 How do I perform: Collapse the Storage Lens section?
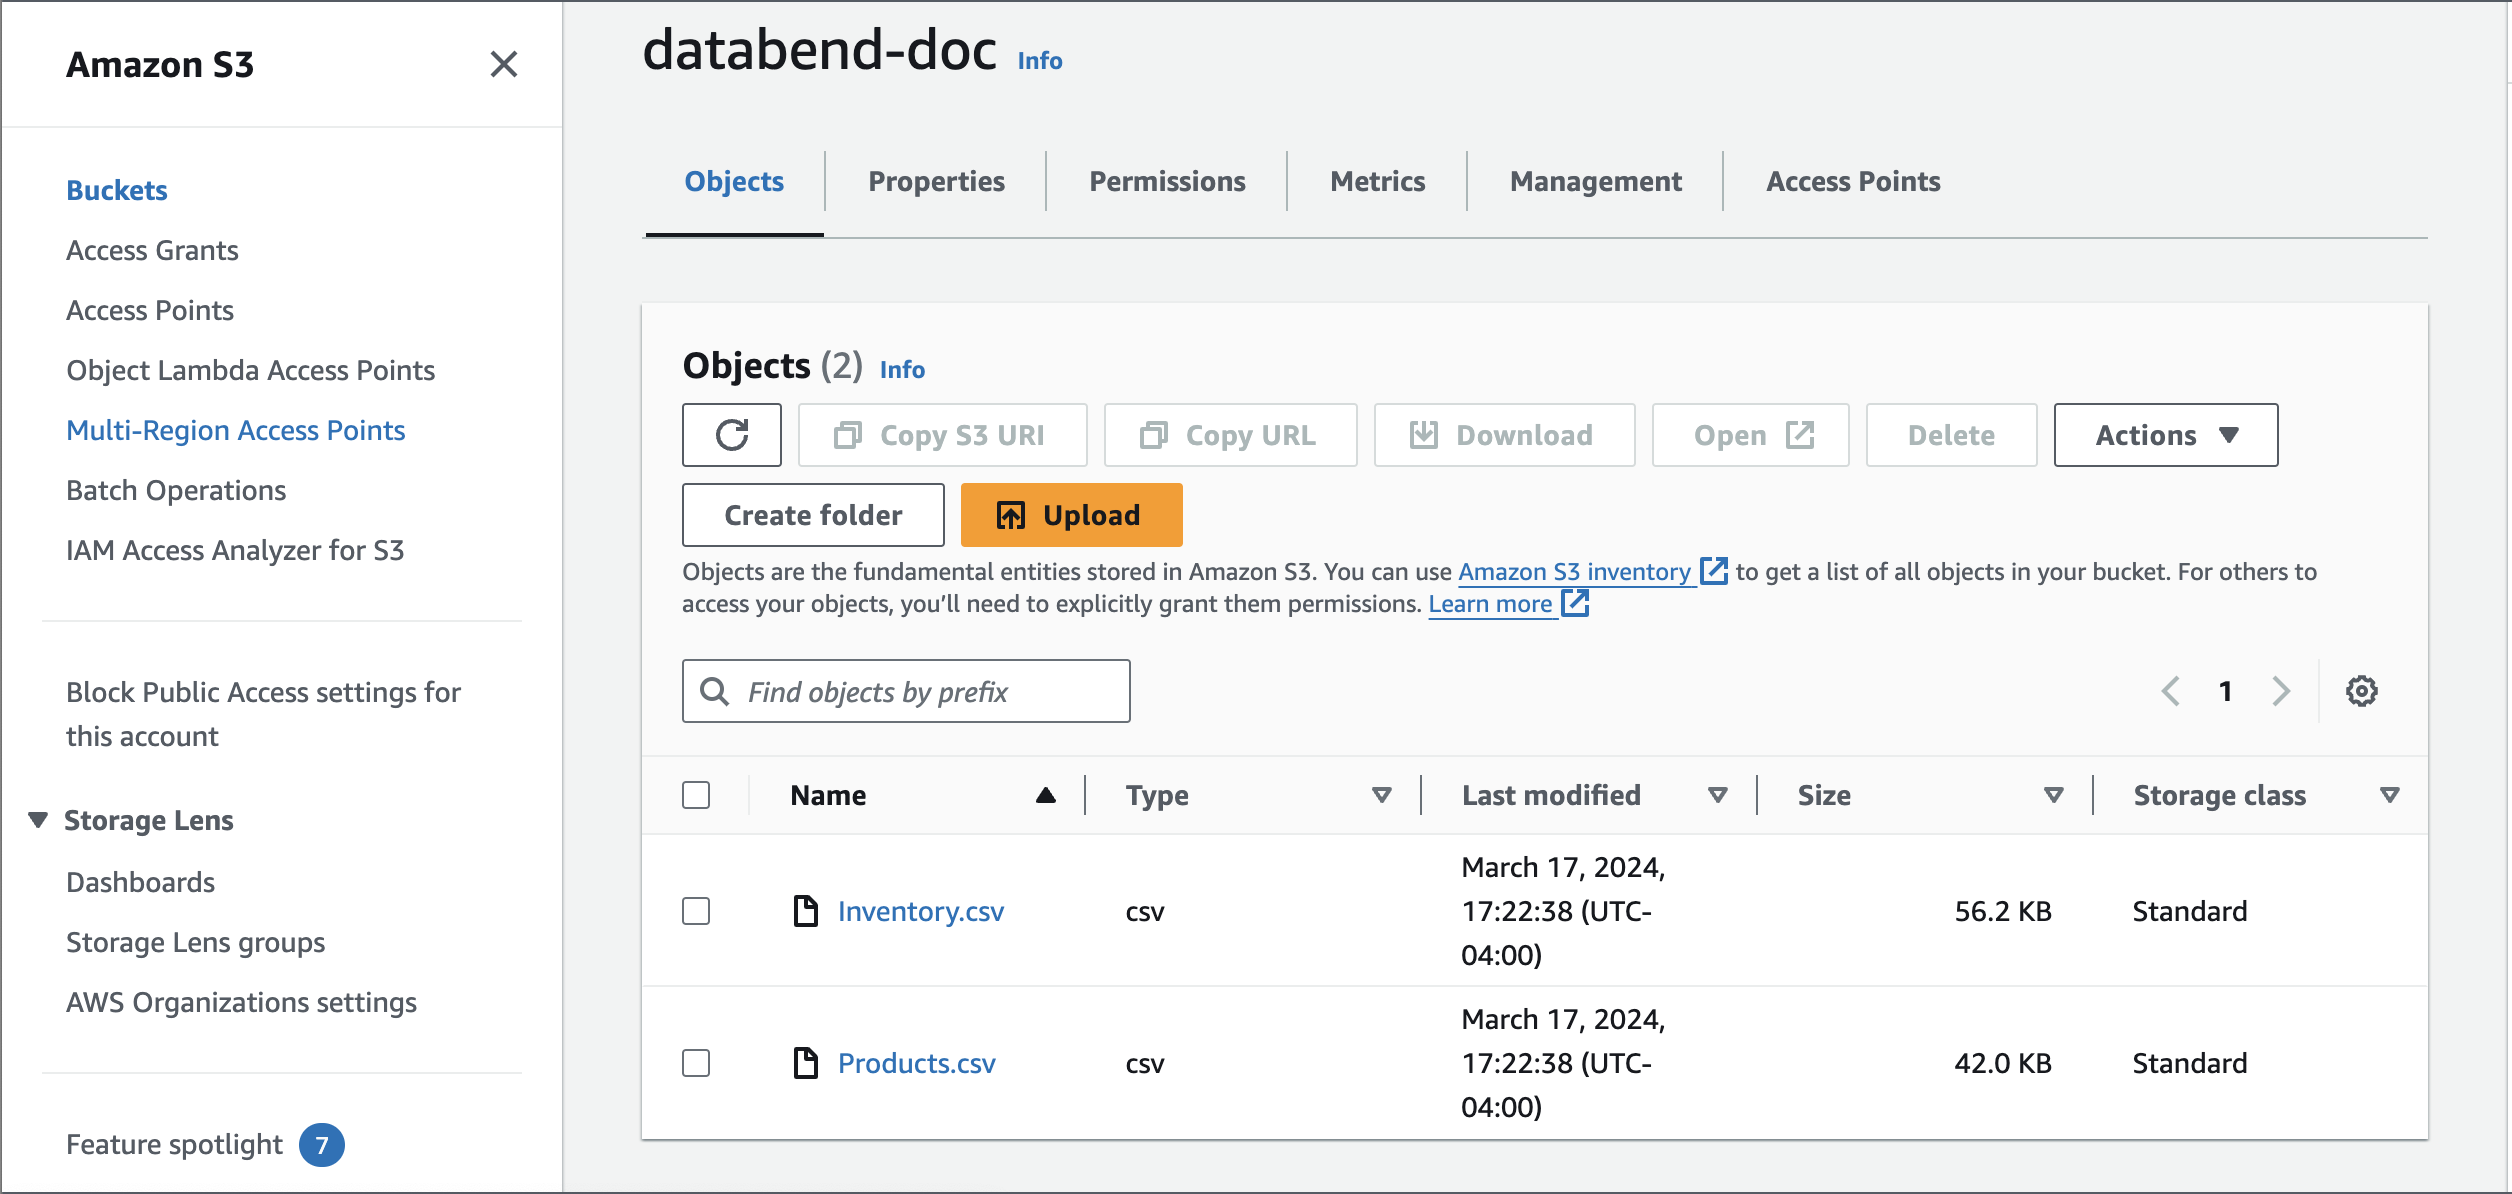coord(38,820)
